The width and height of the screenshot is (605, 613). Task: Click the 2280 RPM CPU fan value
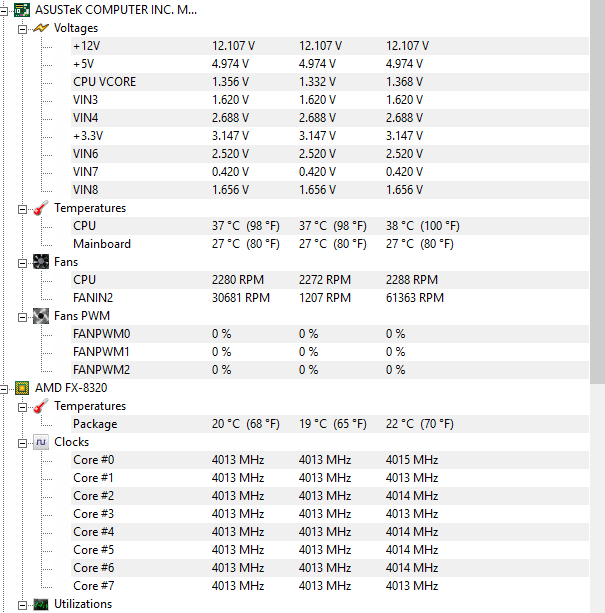[238, 280]
